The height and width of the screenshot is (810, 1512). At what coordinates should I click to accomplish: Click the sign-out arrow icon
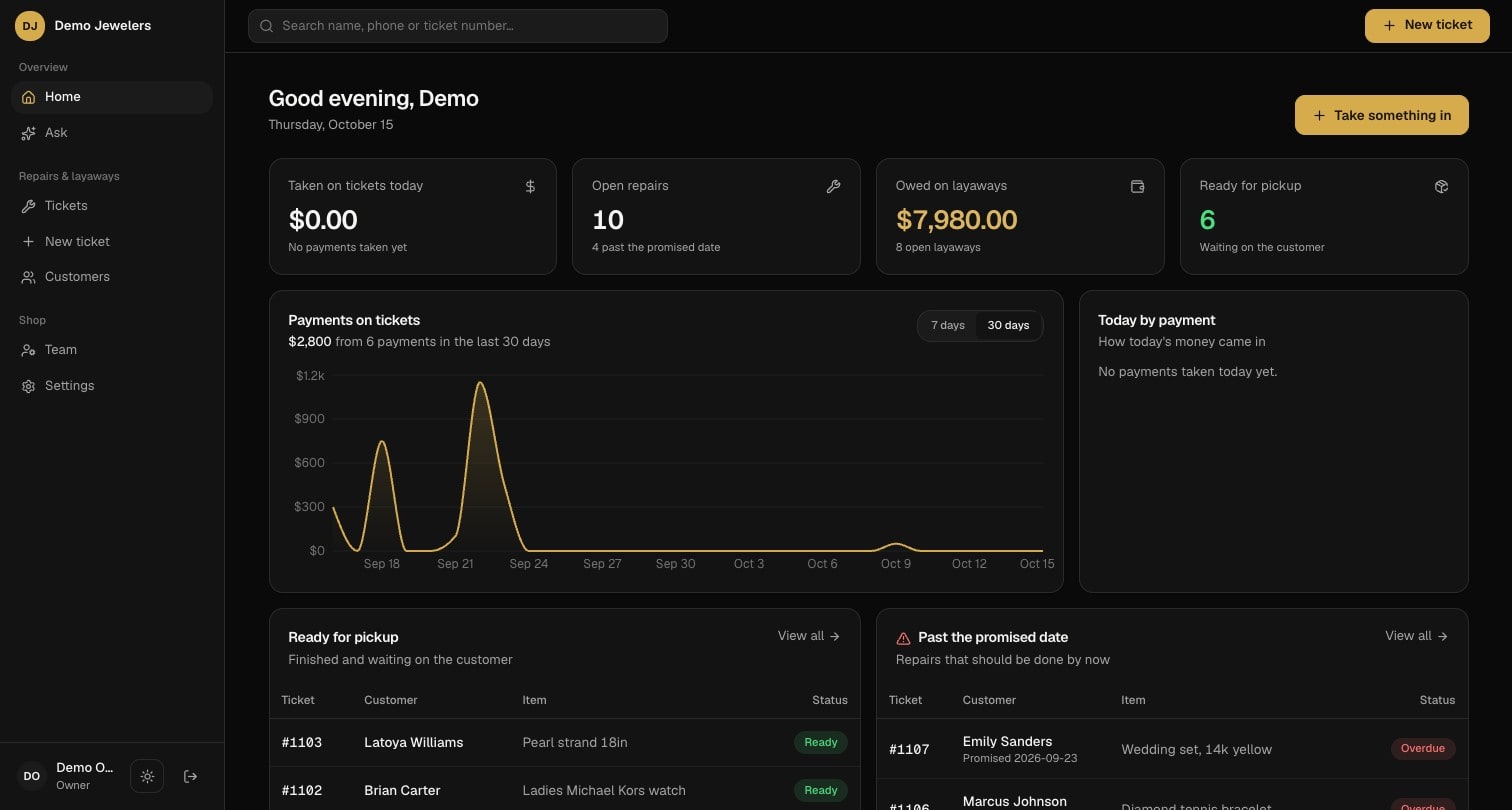click(x=191, y=776)
